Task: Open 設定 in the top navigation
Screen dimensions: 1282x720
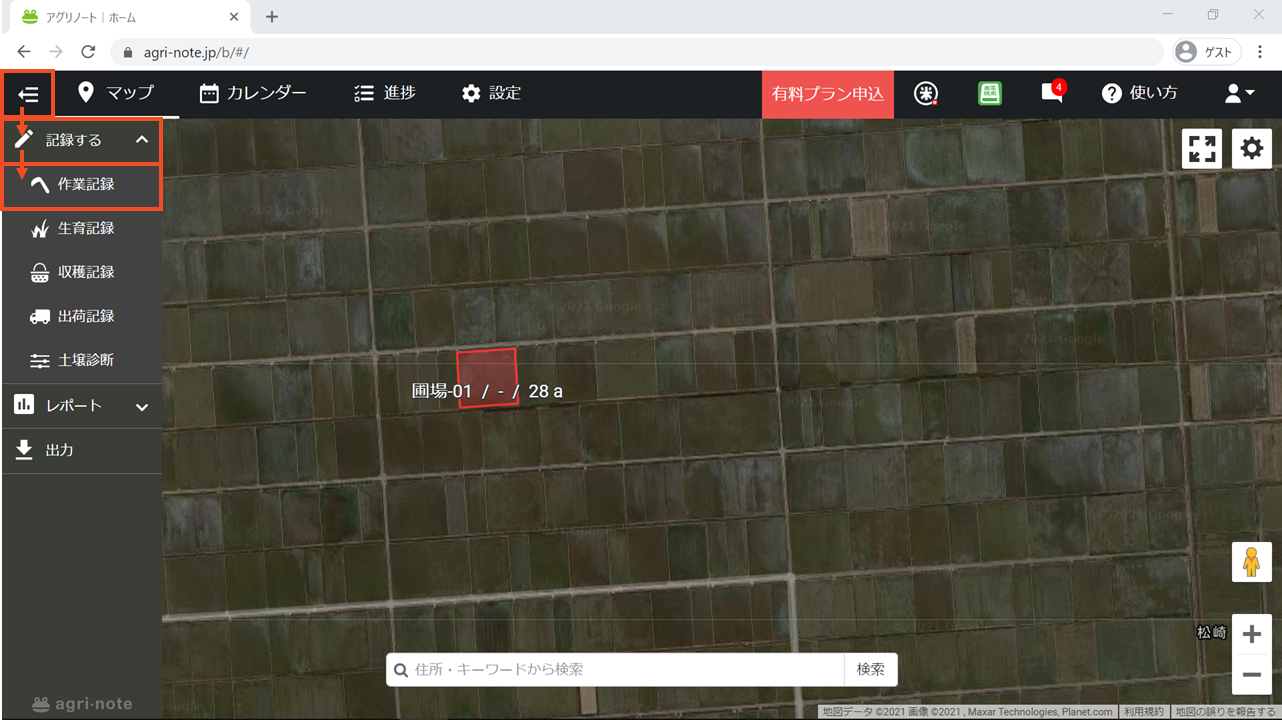Action: click(491, 93)
